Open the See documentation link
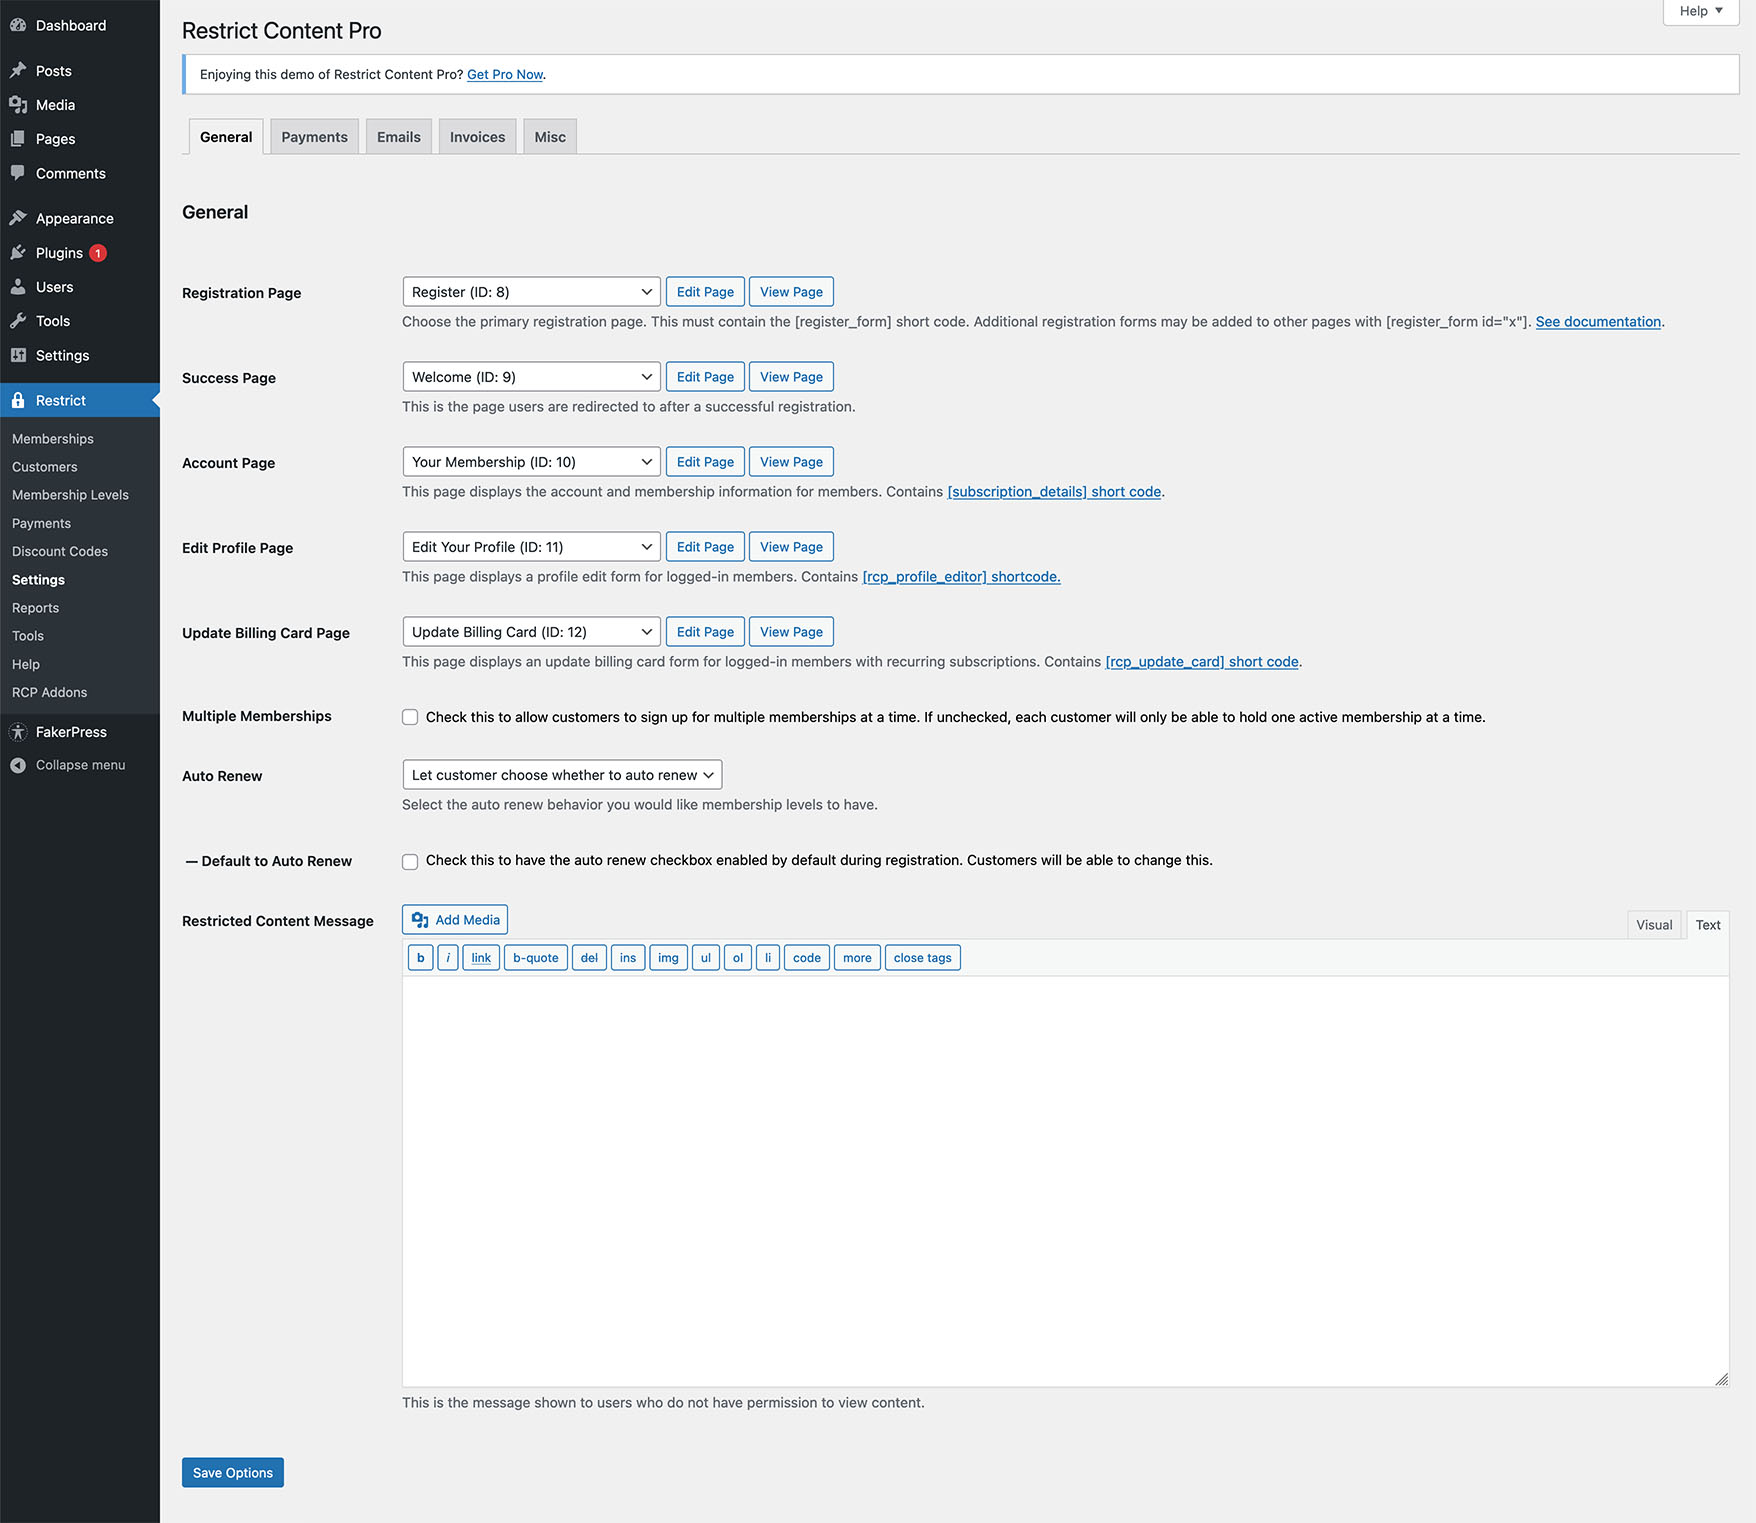The image size is (1756, 1523). (1598, 322)
